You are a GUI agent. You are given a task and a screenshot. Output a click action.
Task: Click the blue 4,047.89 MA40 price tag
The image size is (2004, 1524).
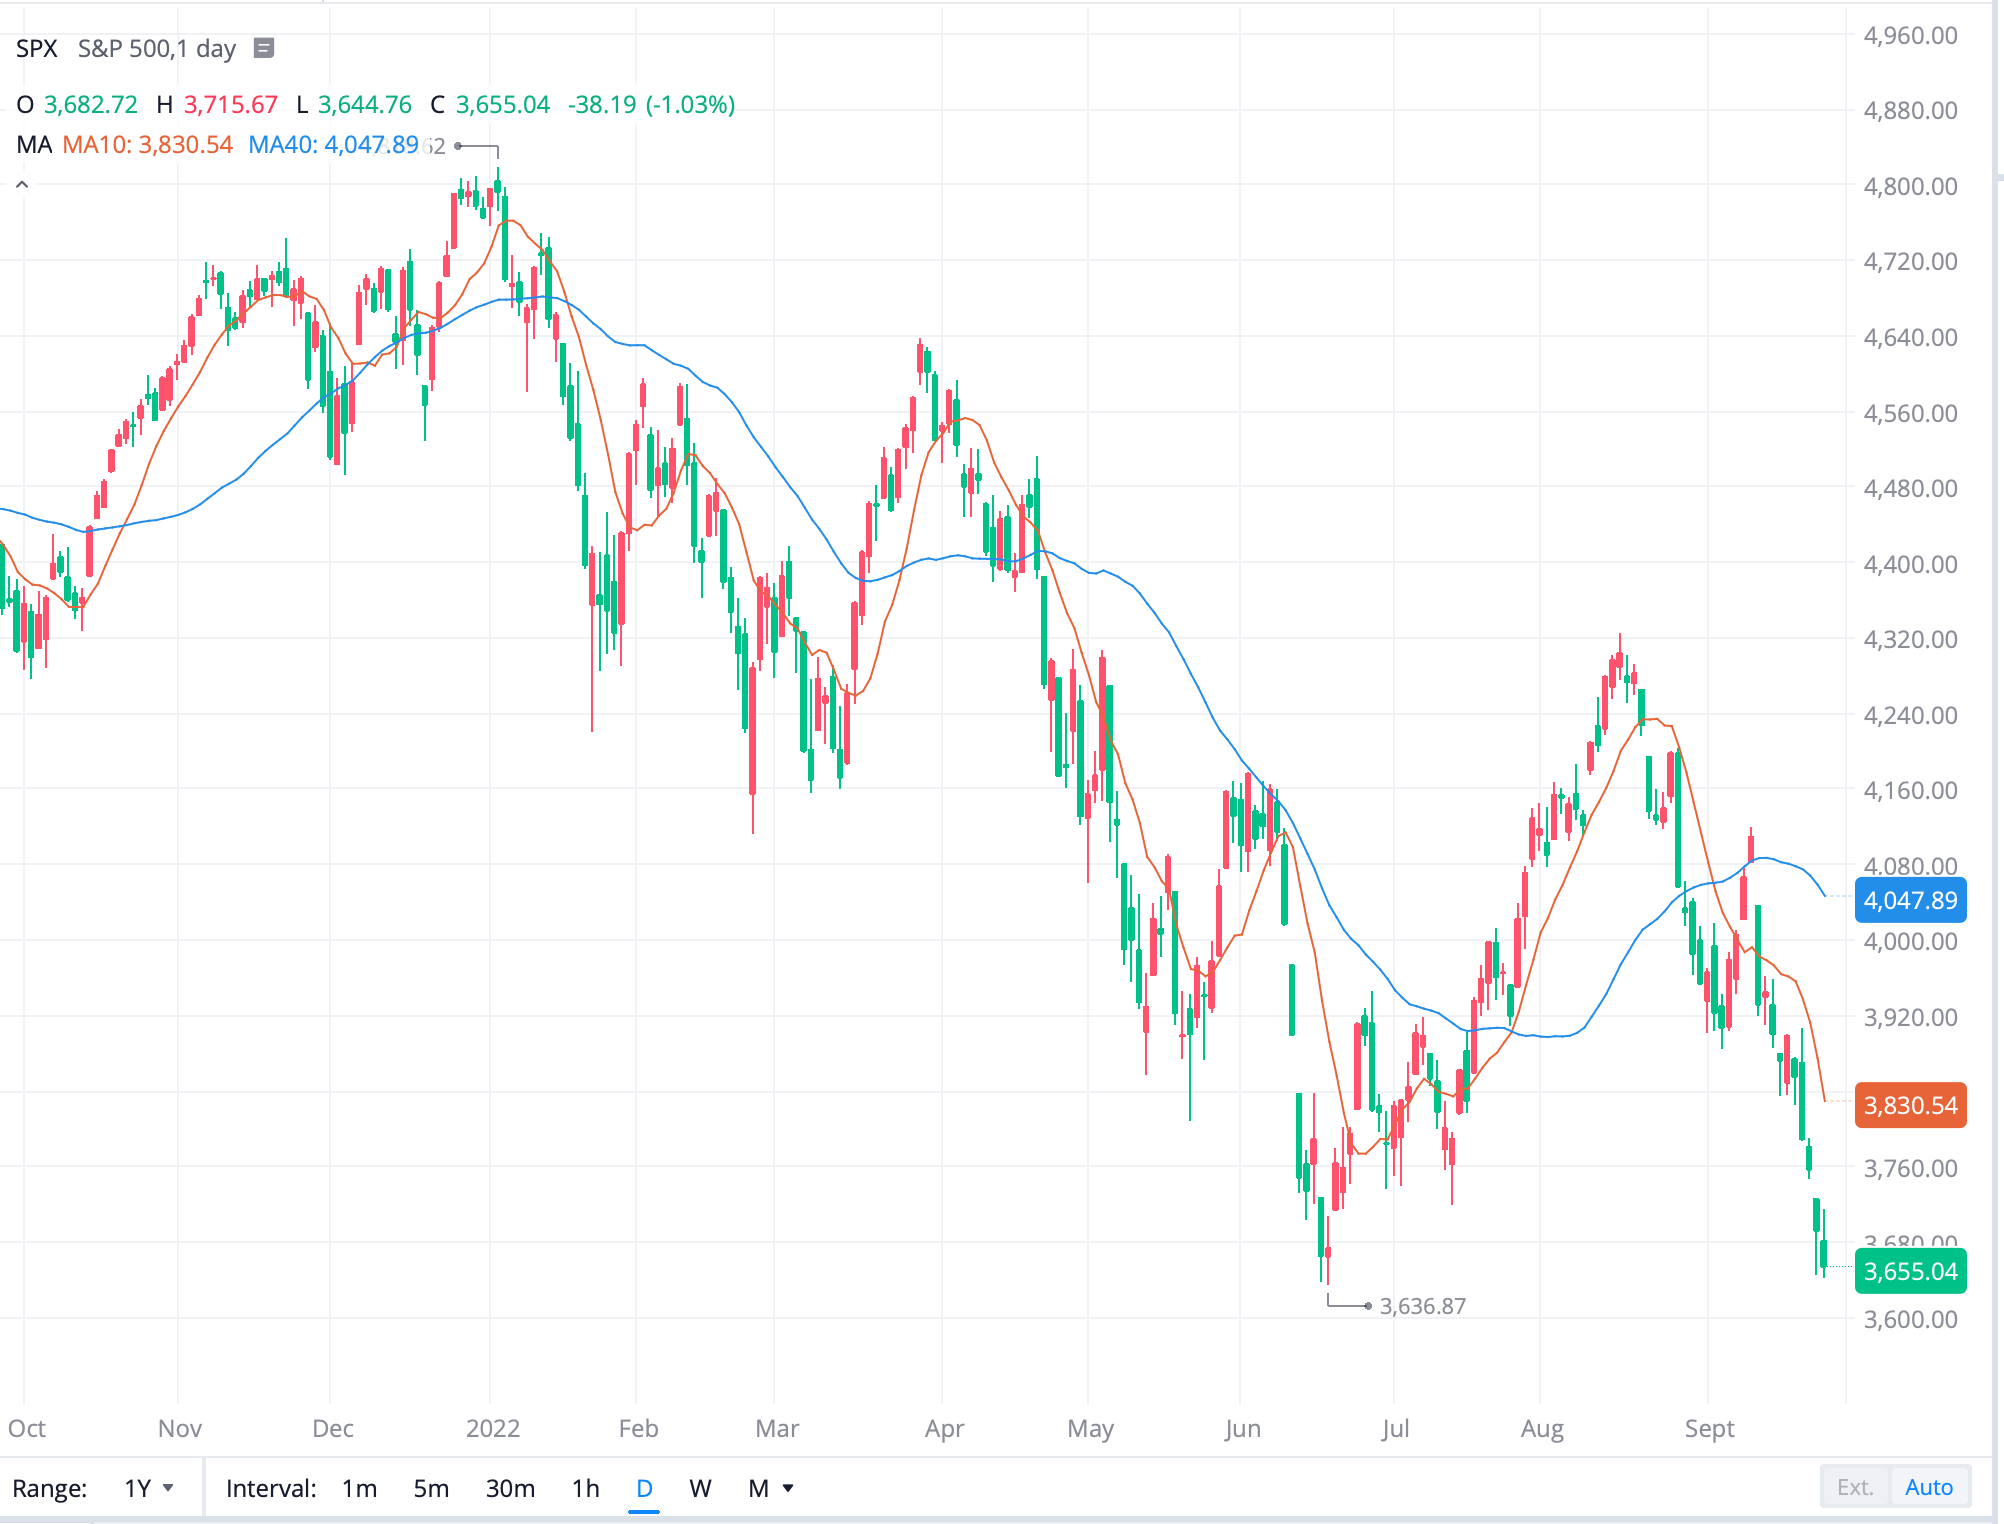pos(1910,900)
